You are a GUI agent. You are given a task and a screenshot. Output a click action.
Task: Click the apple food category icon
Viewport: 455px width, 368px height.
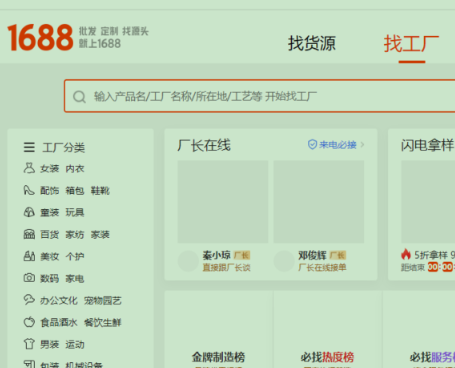coord(29,322)
